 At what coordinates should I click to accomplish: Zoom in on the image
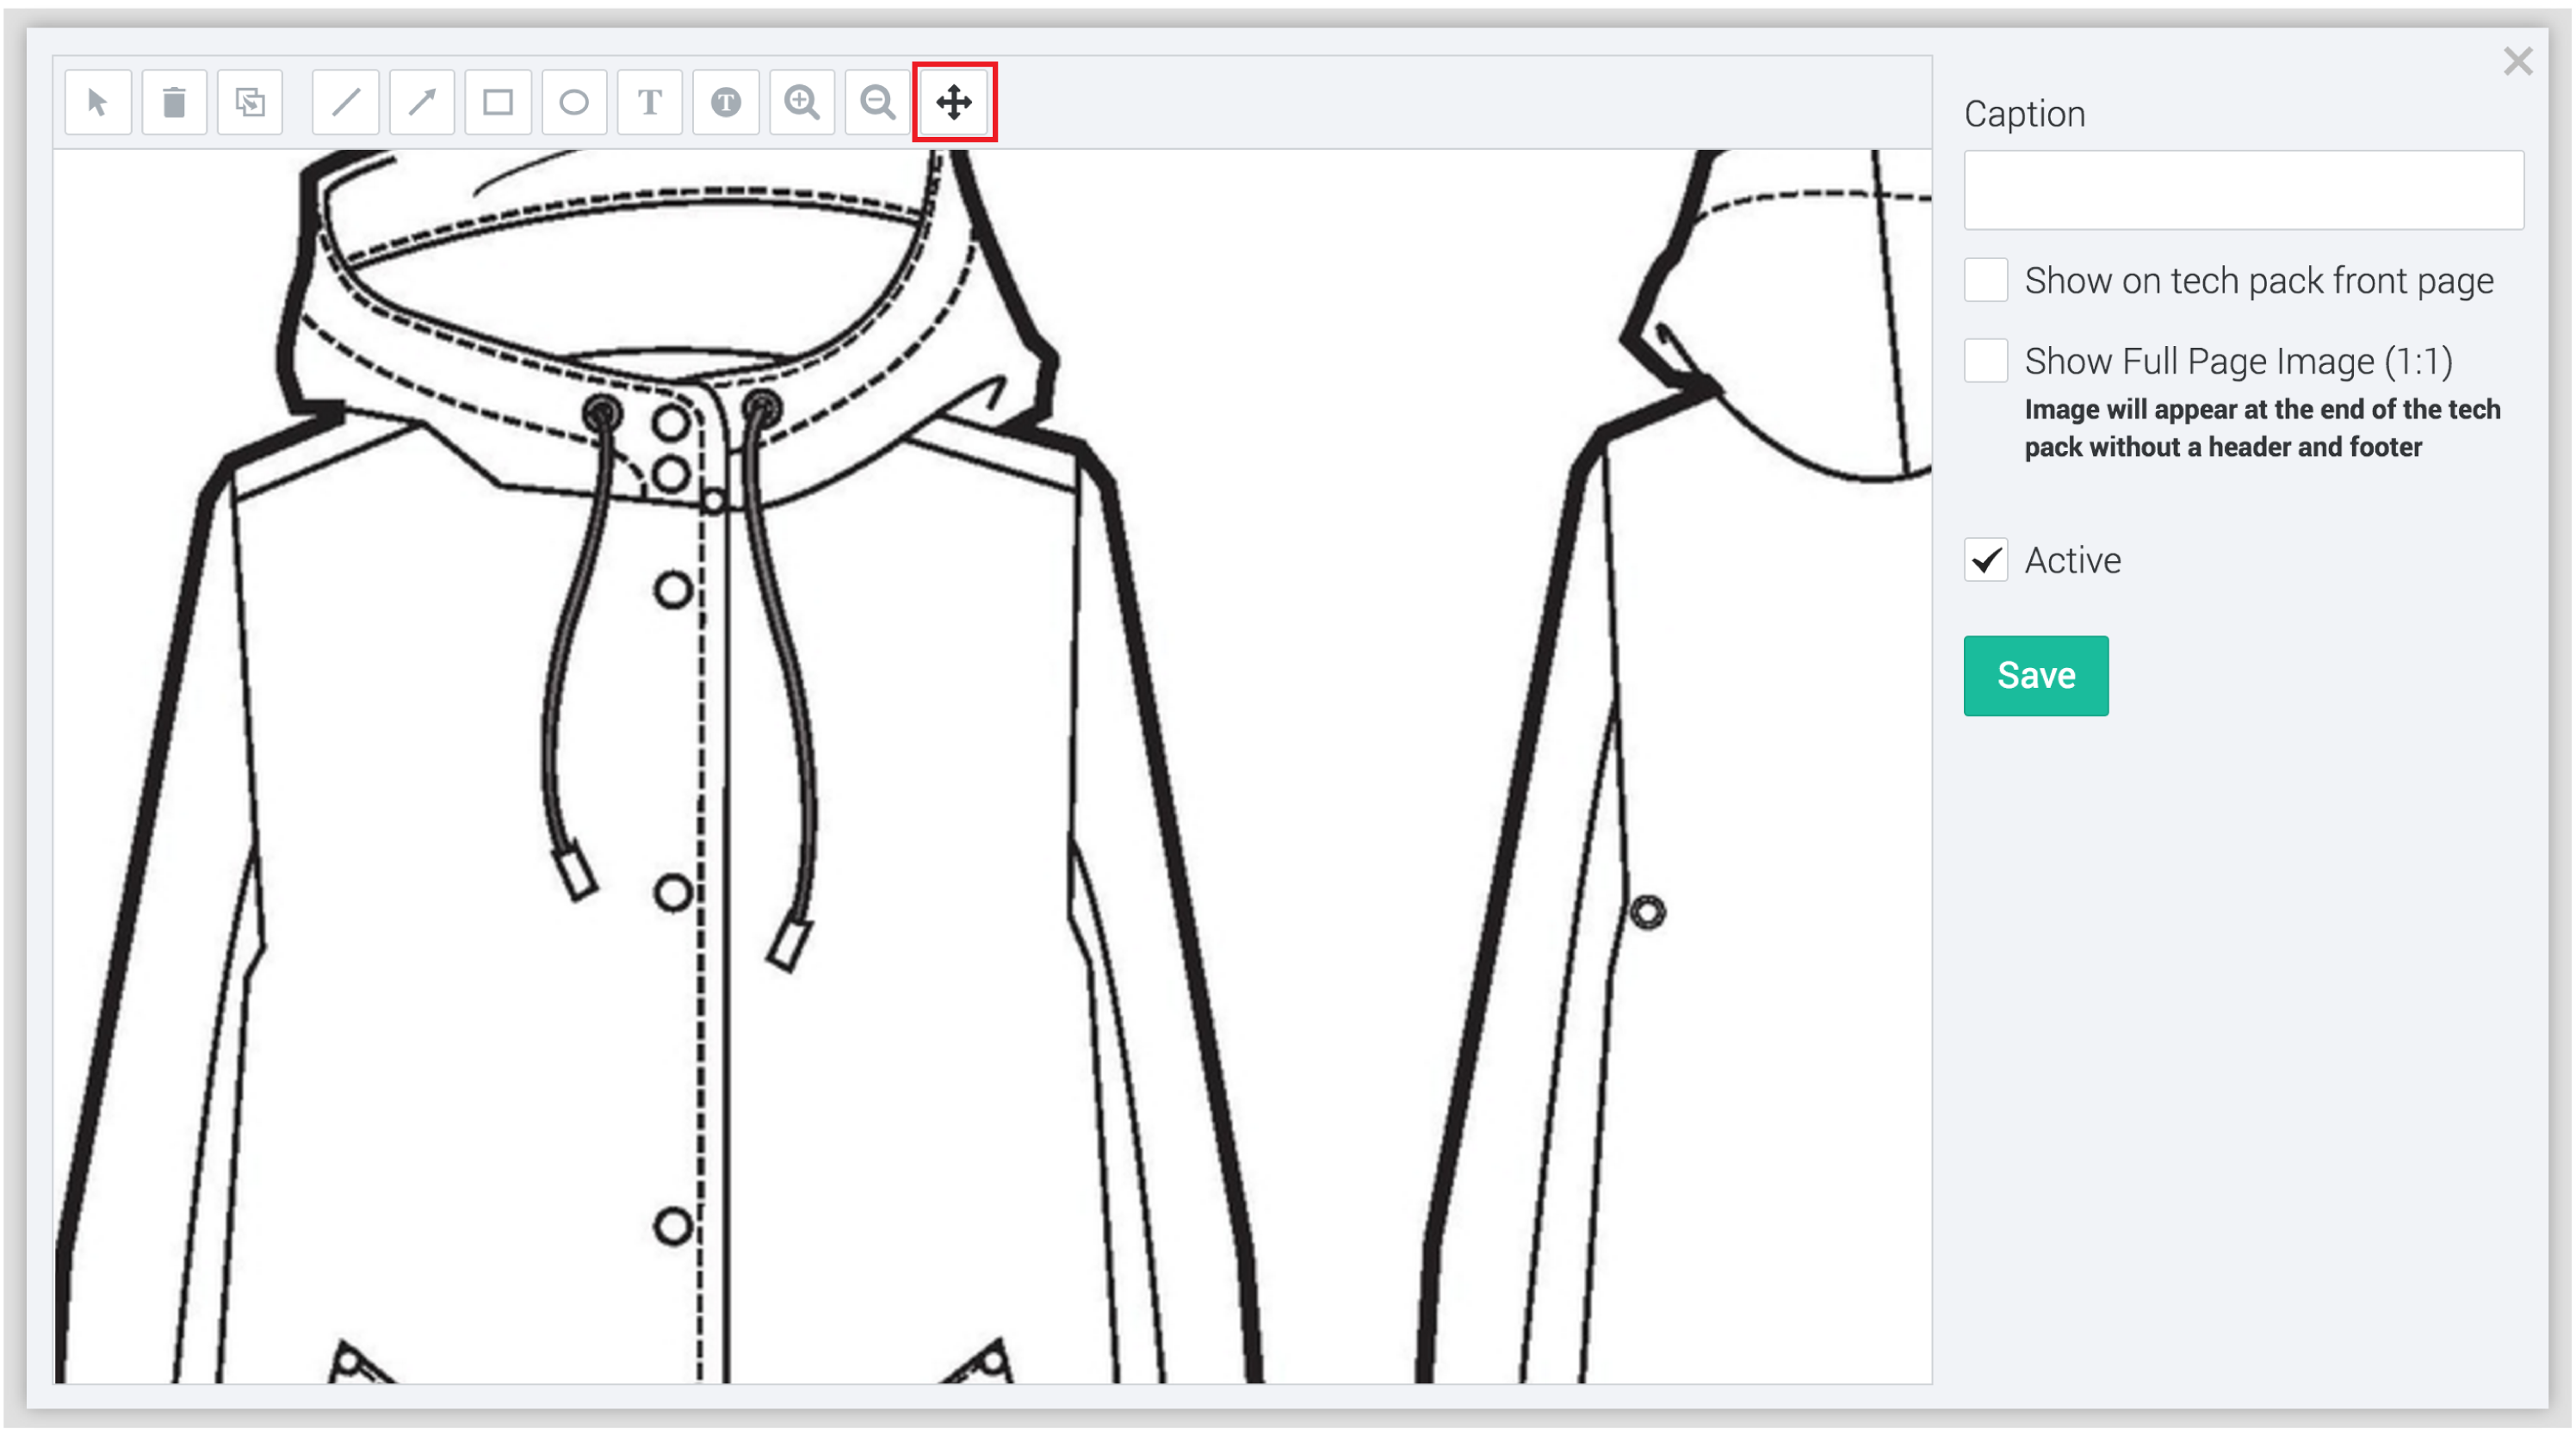click(802, 102)
